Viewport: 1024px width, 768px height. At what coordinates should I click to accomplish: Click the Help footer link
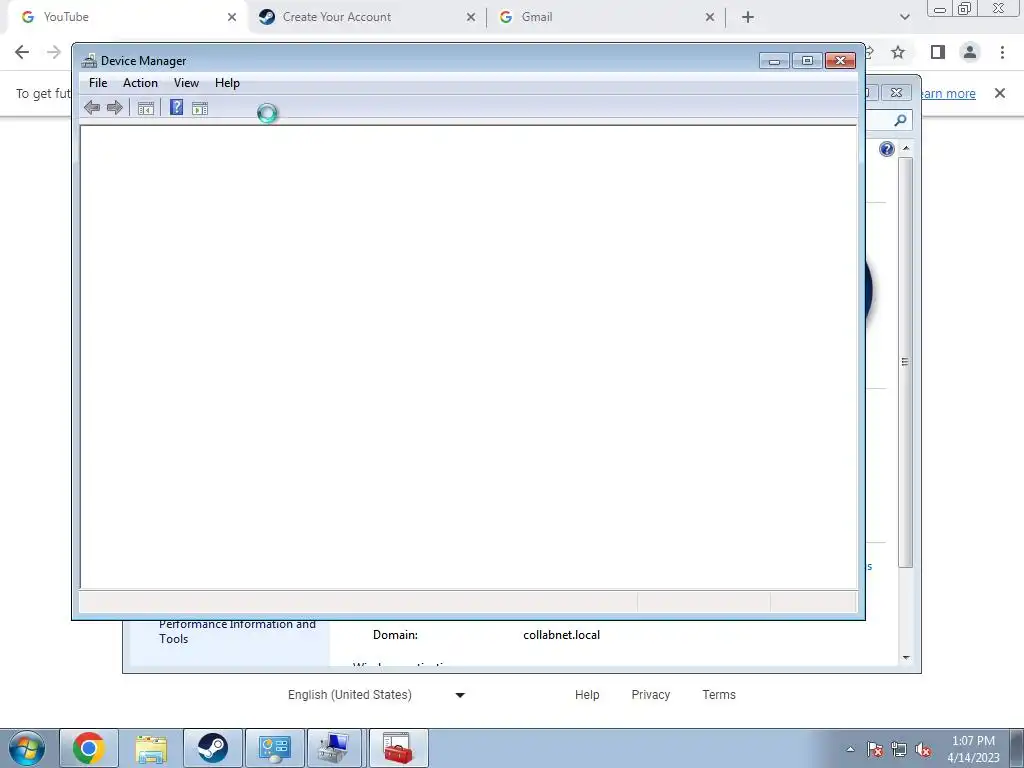tap(587, 695)
